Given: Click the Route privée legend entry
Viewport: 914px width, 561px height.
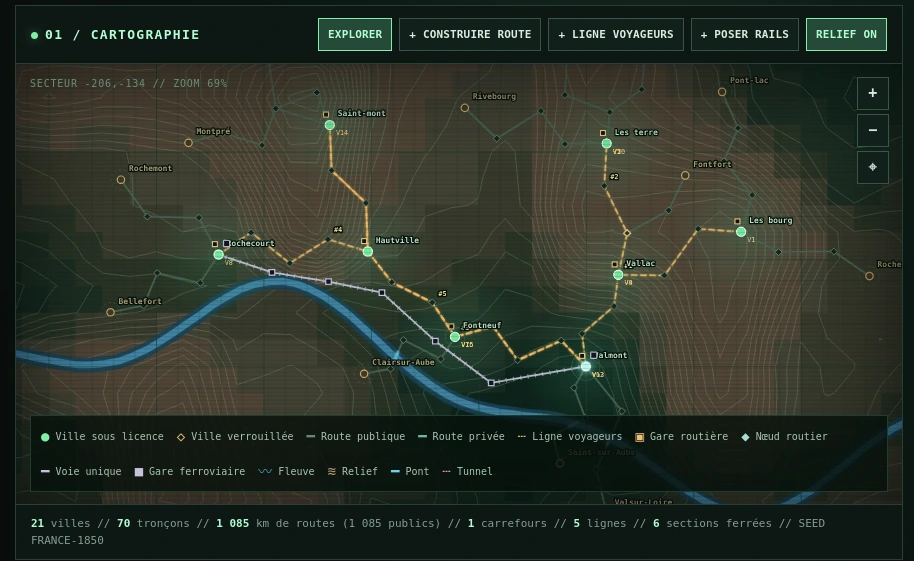Looking at the screenshot, I should (x=461, y=436).
